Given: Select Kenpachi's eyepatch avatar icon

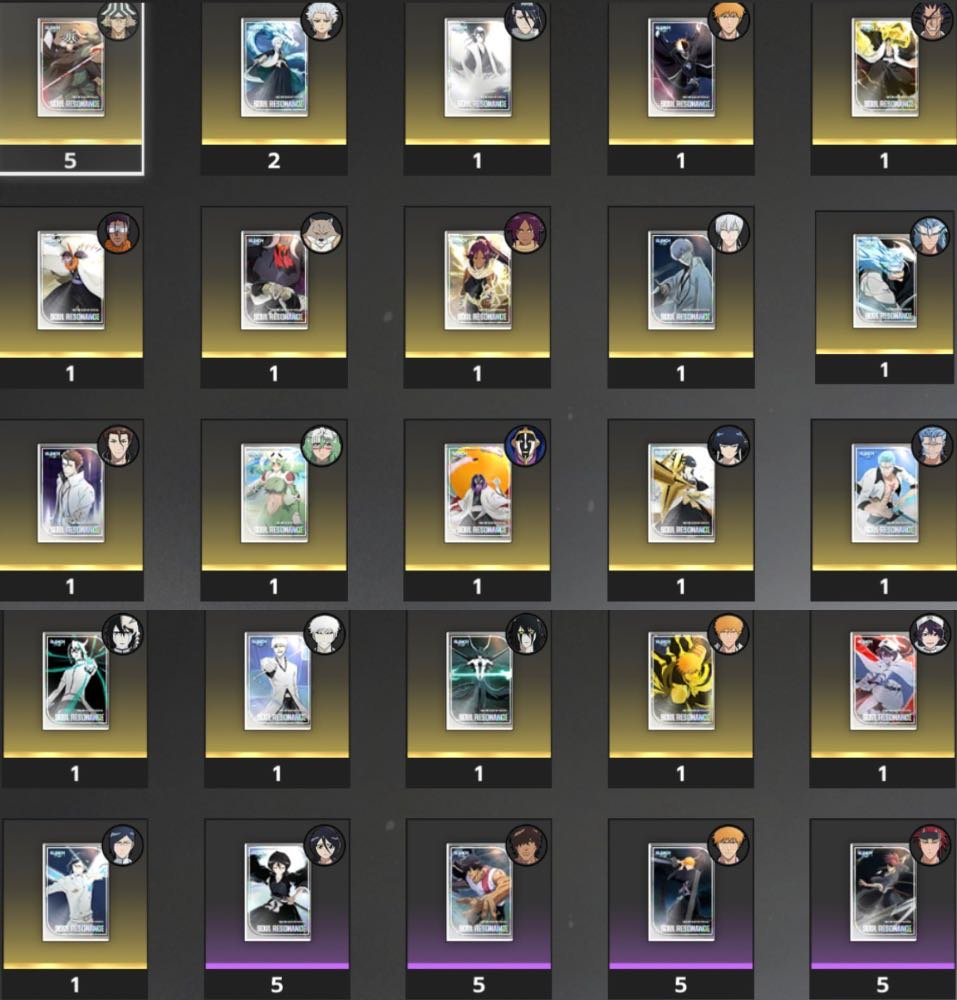Looking at the screenshot, I should [x=932, y=20].
